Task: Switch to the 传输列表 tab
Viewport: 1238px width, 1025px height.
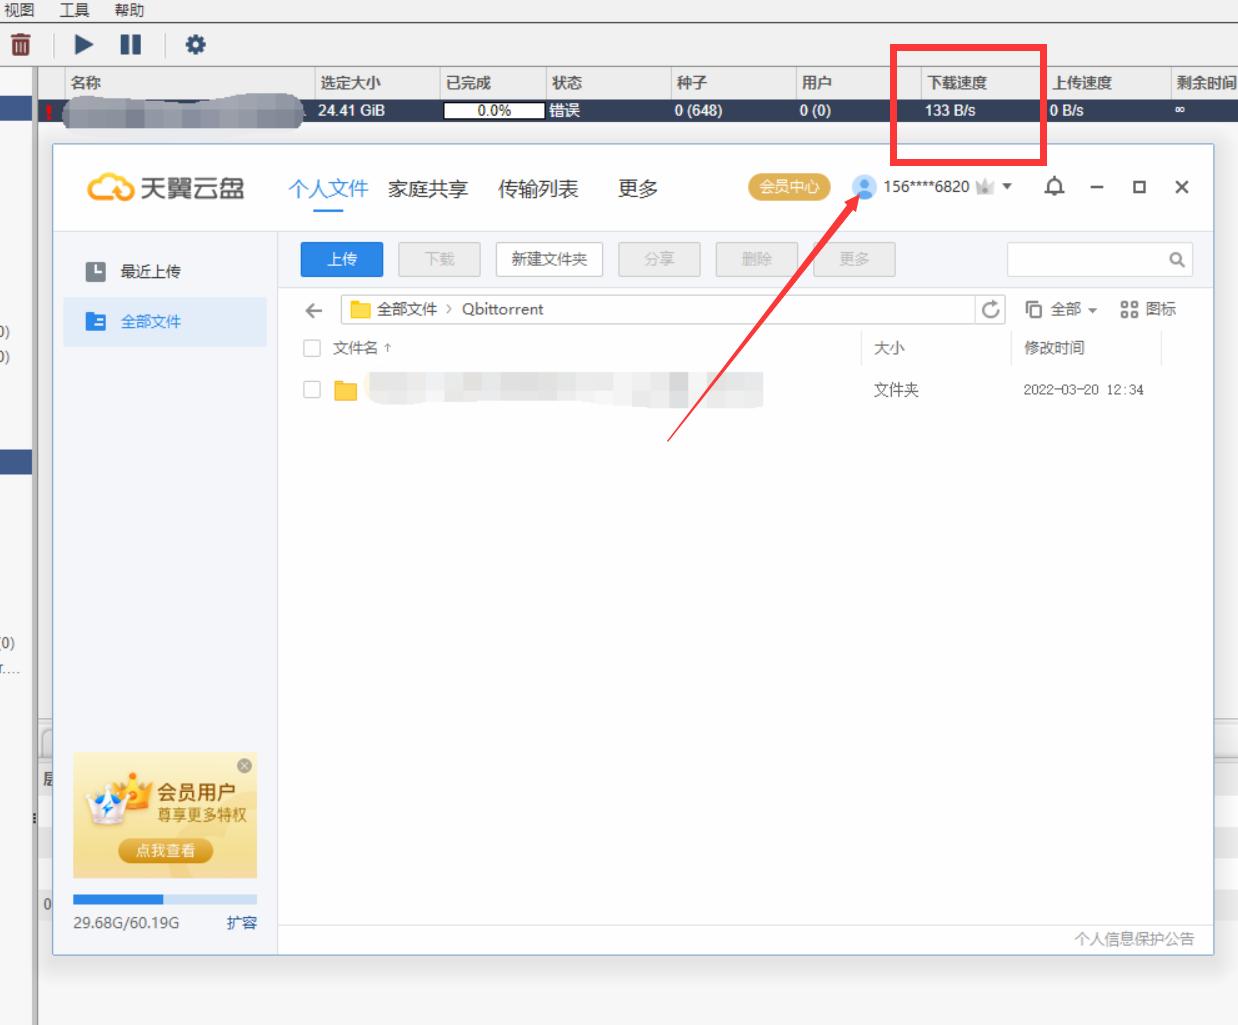Action: [538, 189]
